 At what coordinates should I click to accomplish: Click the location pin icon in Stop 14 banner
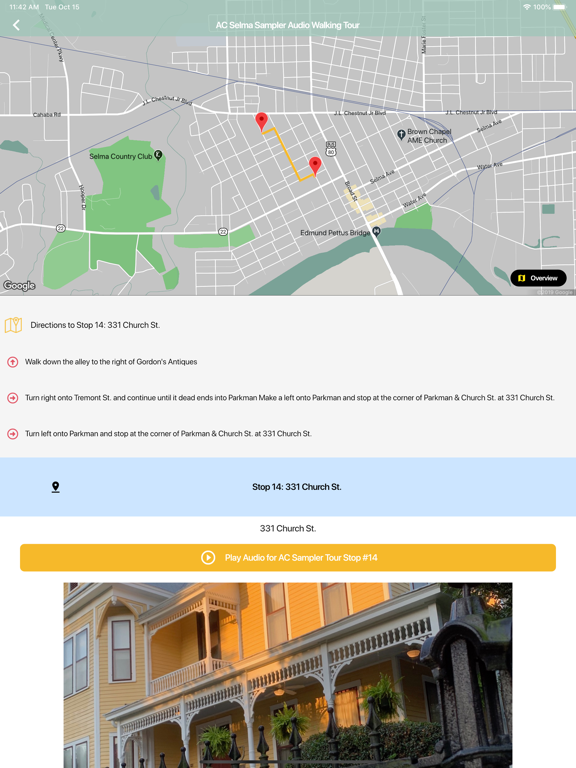[55, 487]
